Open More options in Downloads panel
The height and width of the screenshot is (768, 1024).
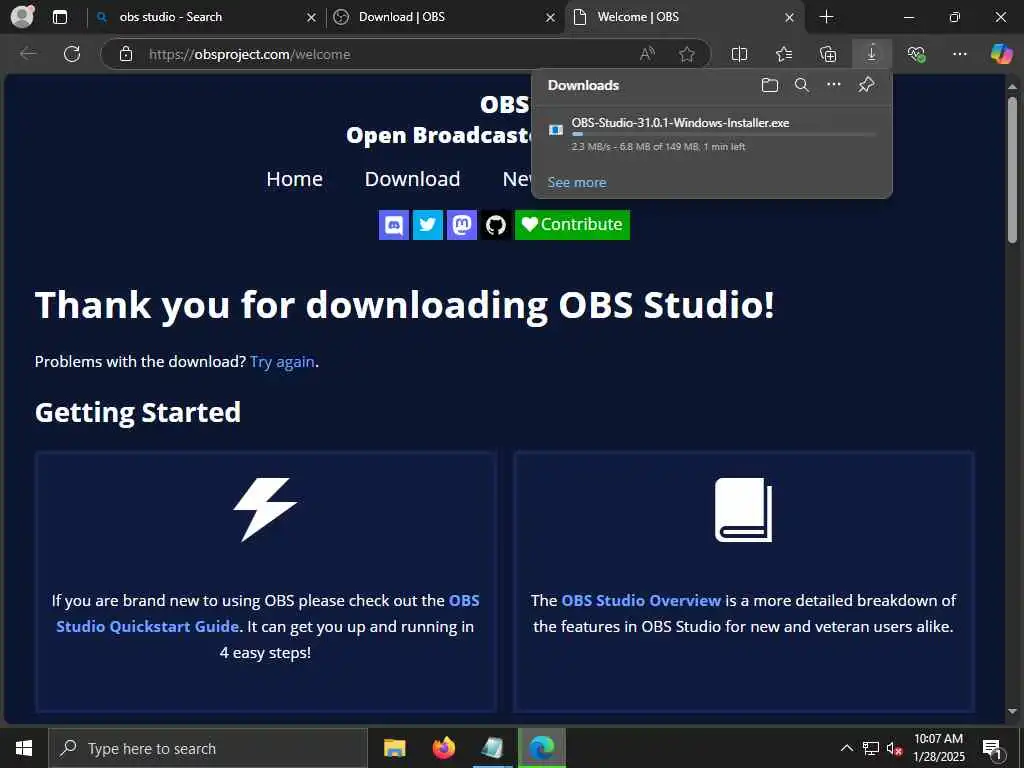click(834, 84)
